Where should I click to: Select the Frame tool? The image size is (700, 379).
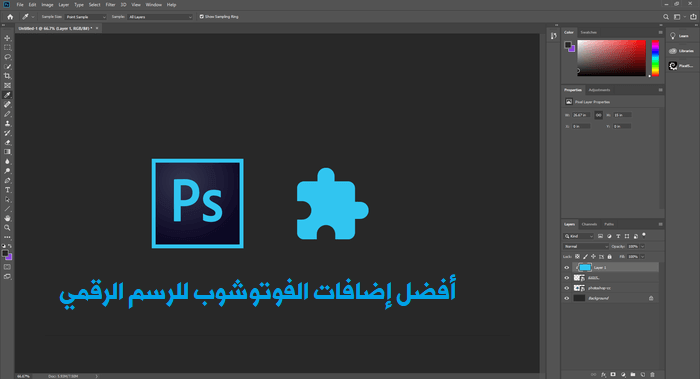coord(7,85)
